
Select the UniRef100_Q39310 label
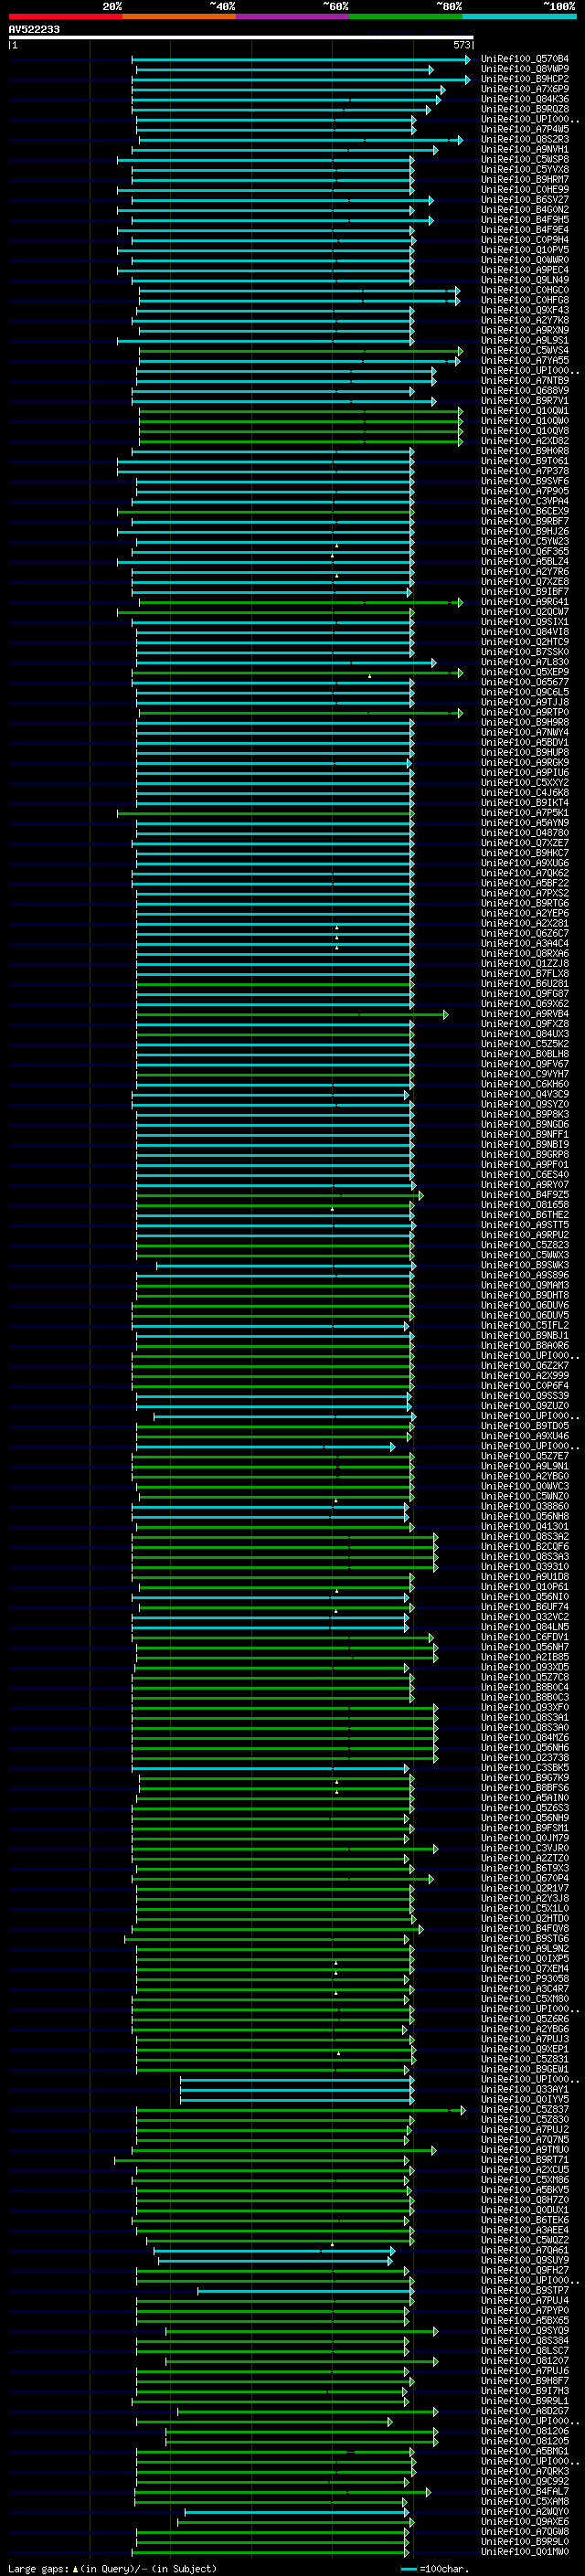pos(525,1567)
